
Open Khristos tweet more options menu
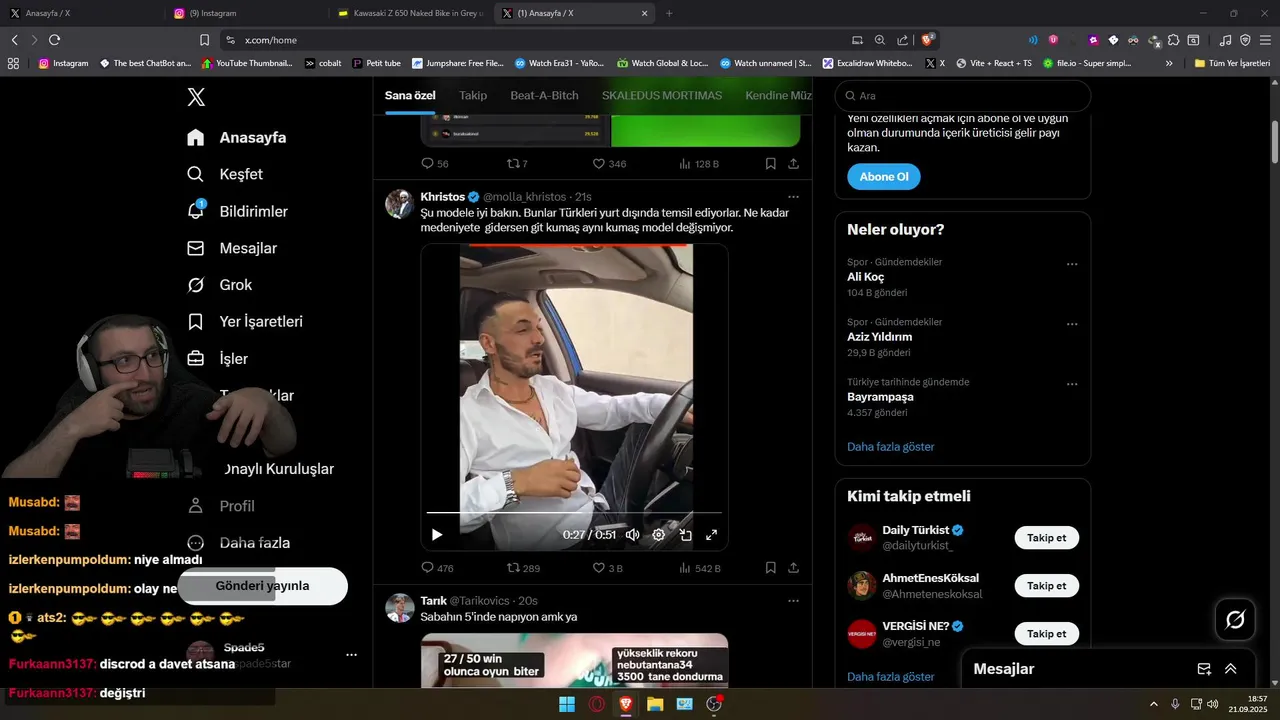pos(793,197)
